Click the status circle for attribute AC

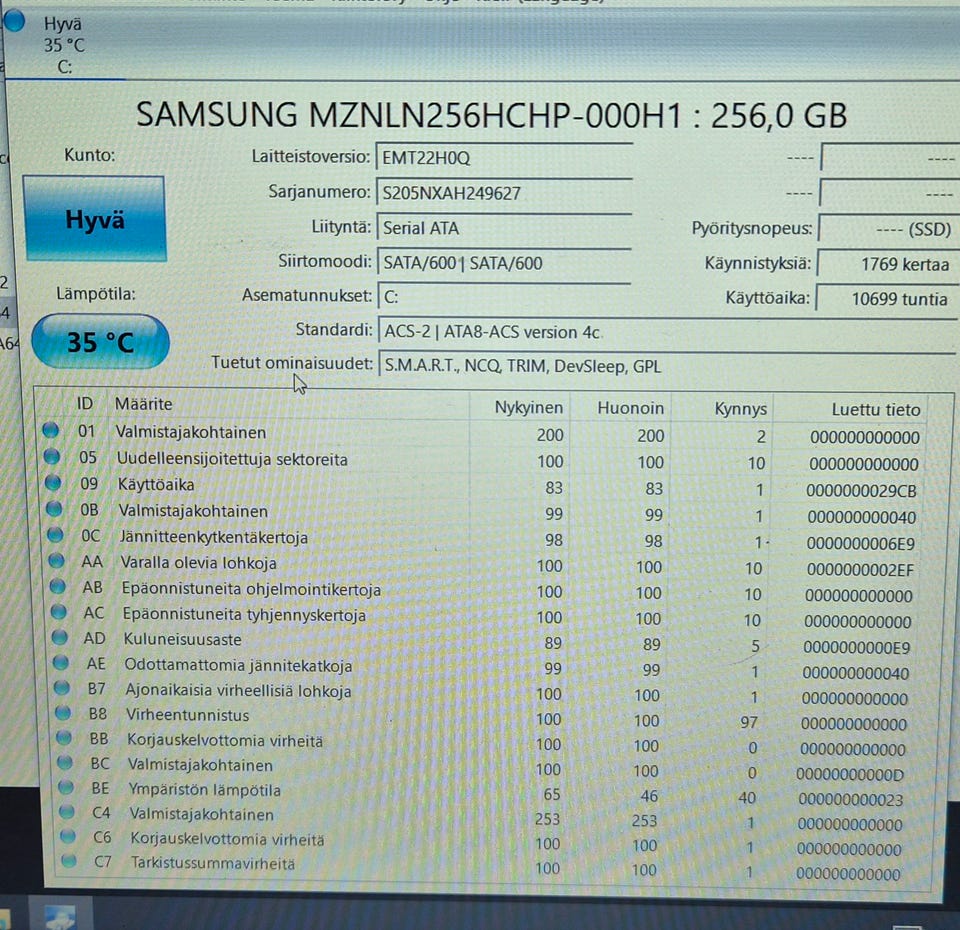(x=59, y=611)
